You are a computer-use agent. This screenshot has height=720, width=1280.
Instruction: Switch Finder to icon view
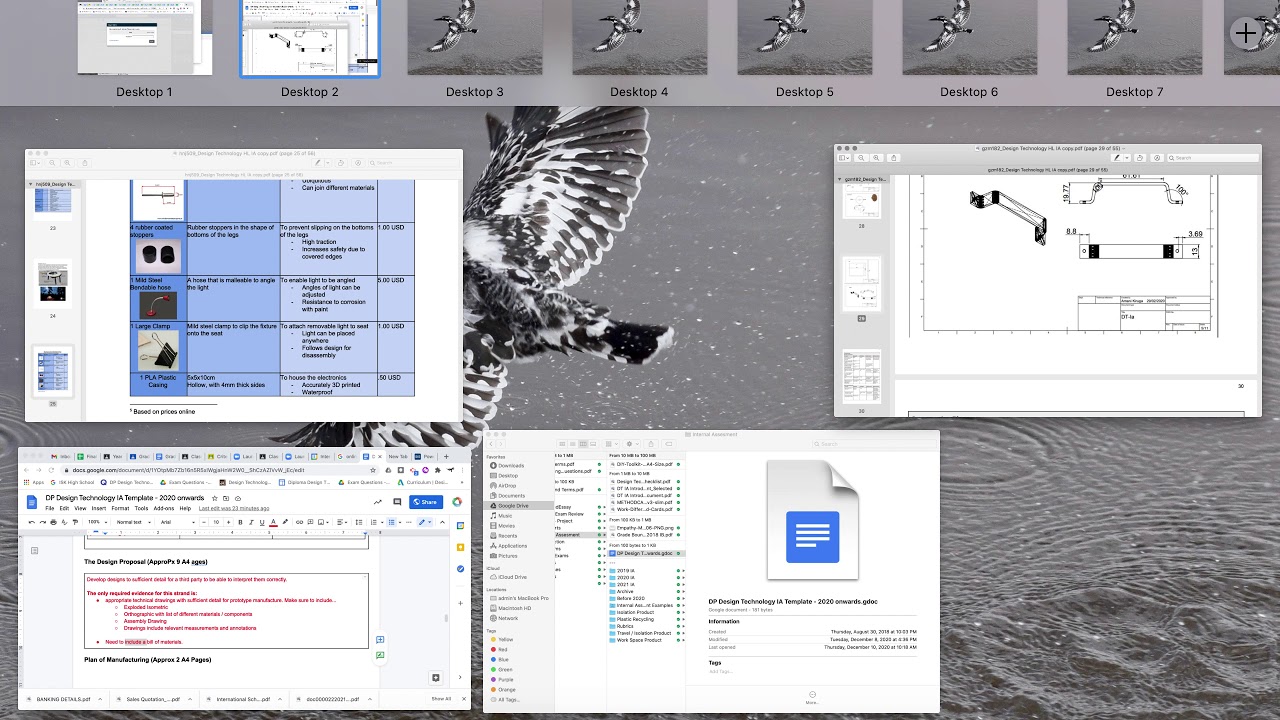[x=562, y=444]
